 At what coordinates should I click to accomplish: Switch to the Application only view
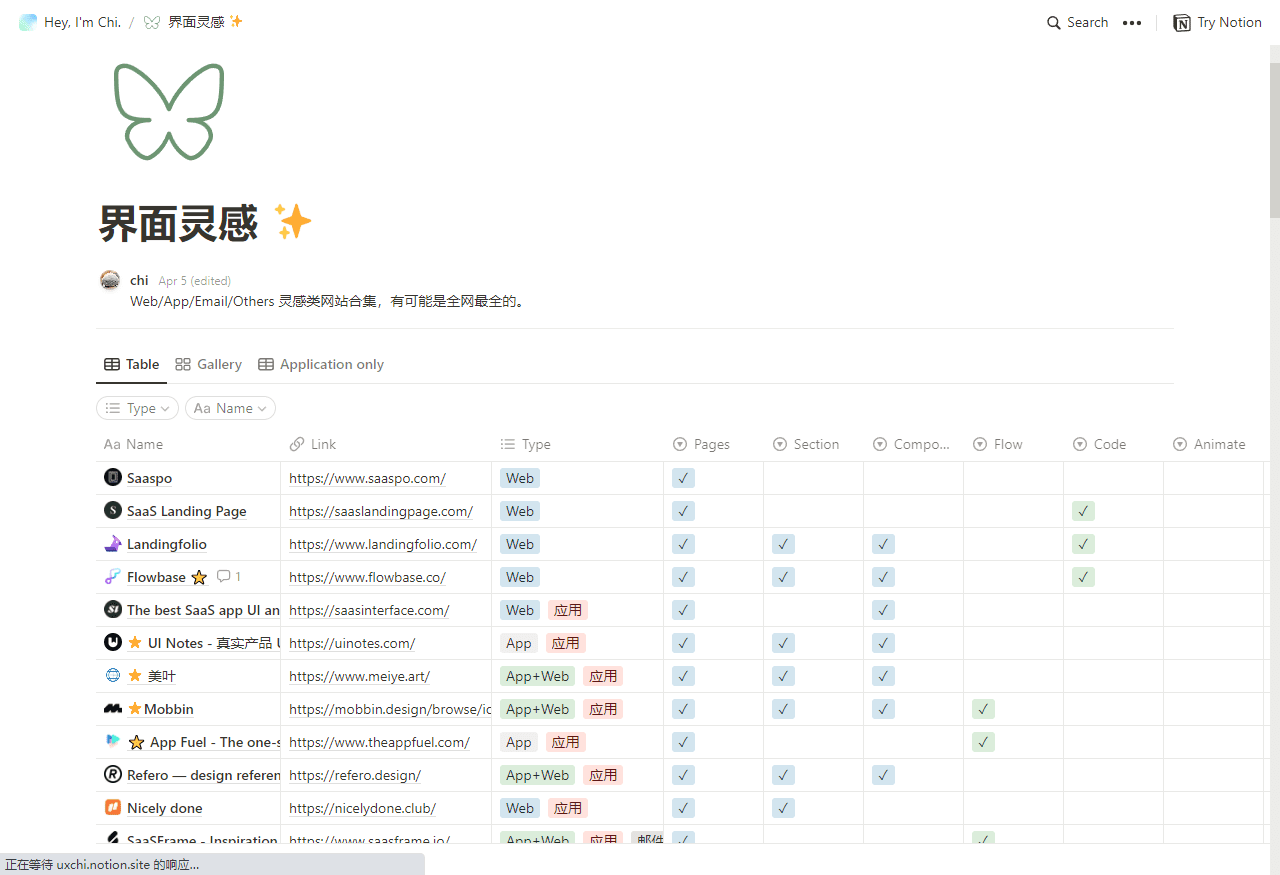320,364
